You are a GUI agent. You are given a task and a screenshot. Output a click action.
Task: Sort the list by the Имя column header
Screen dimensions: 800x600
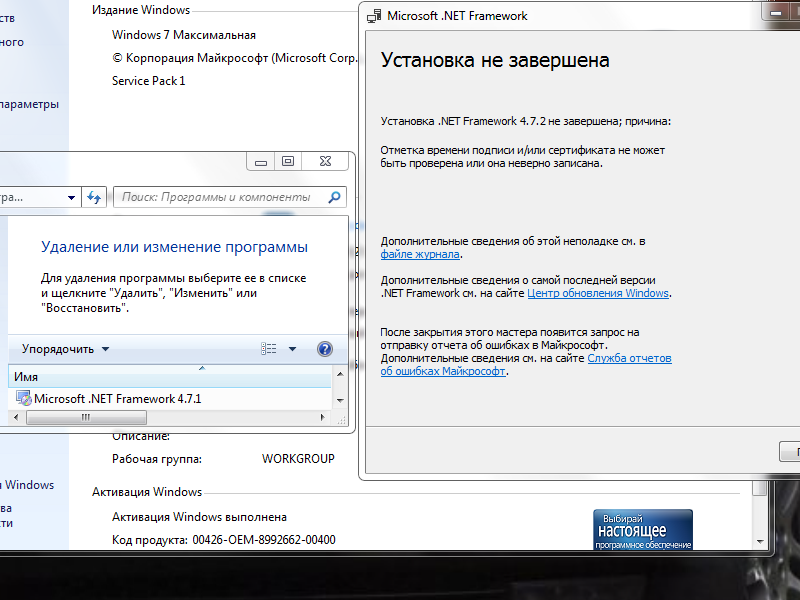[x=170, y=377]
